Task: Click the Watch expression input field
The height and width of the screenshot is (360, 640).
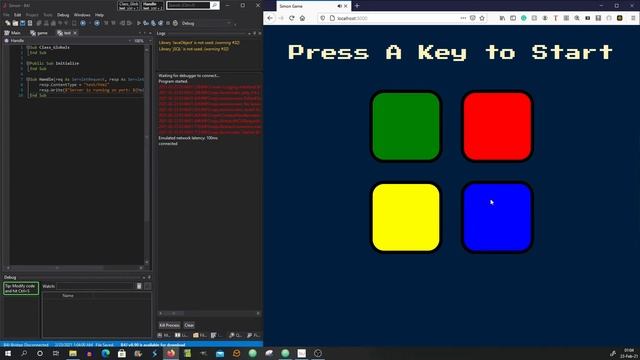Action: pyautogui.click(x=96, y=286)
